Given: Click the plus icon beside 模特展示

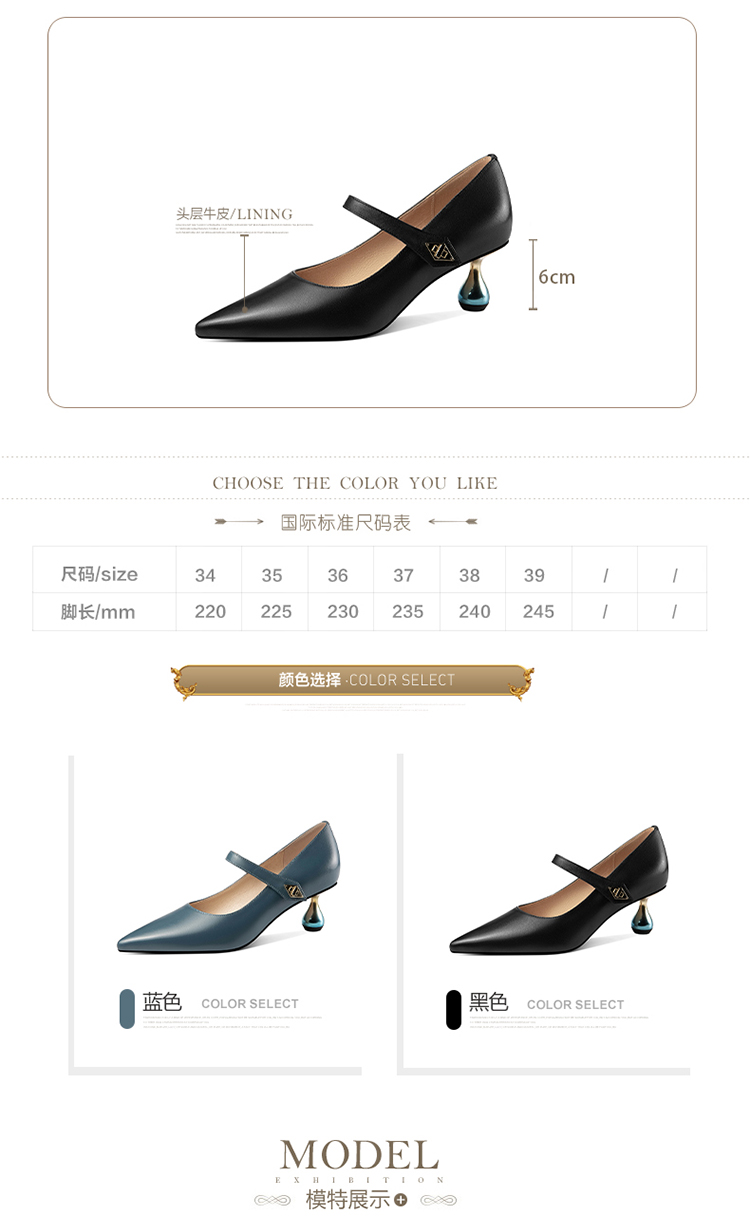Looking at the screenshot, I should click(401, 1200).
